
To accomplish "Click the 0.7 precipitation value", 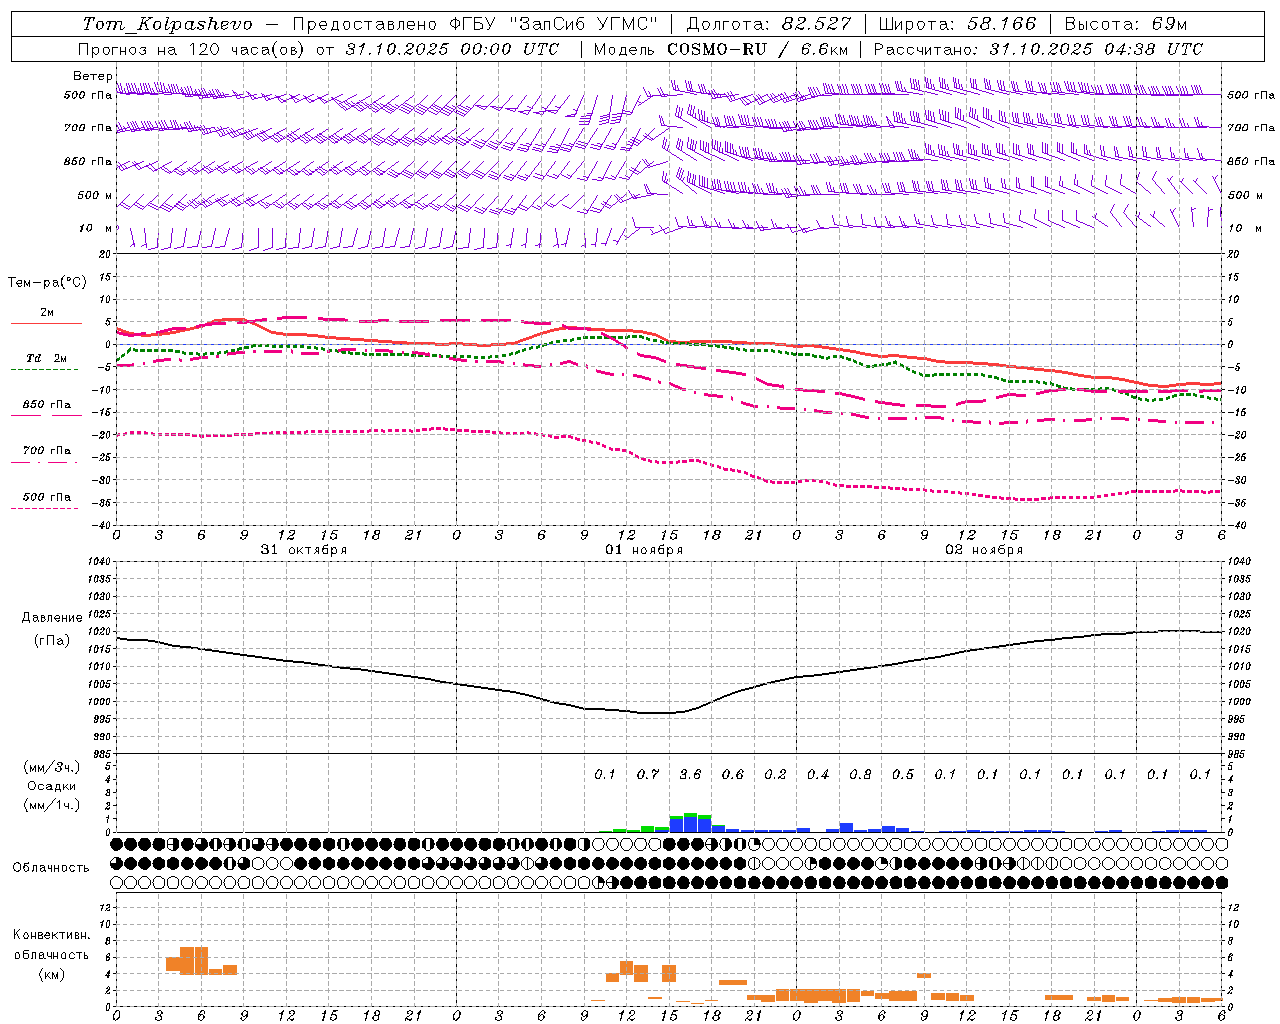I will coord(648,775).
